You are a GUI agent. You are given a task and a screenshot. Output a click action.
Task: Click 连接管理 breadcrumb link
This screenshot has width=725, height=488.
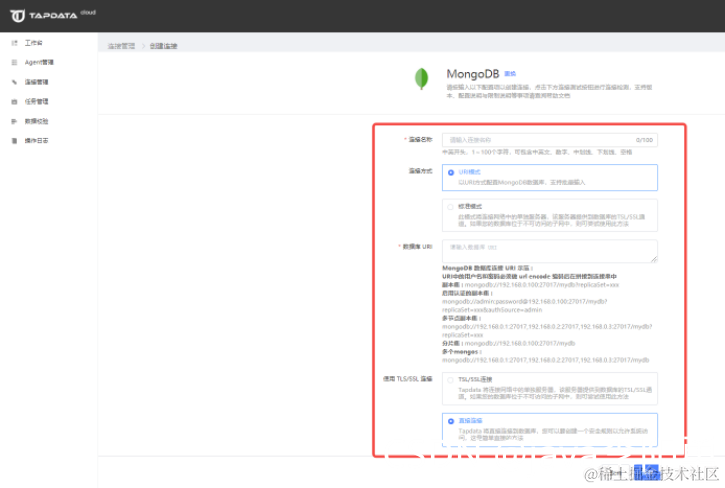click(x=121, y=46)
